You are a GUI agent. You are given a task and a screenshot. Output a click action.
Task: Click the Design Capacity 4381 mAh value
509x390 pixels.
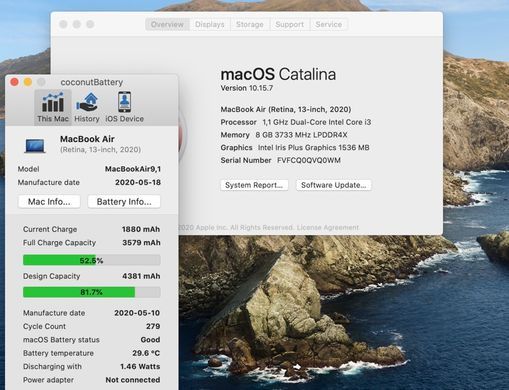(x=141, y=276)
